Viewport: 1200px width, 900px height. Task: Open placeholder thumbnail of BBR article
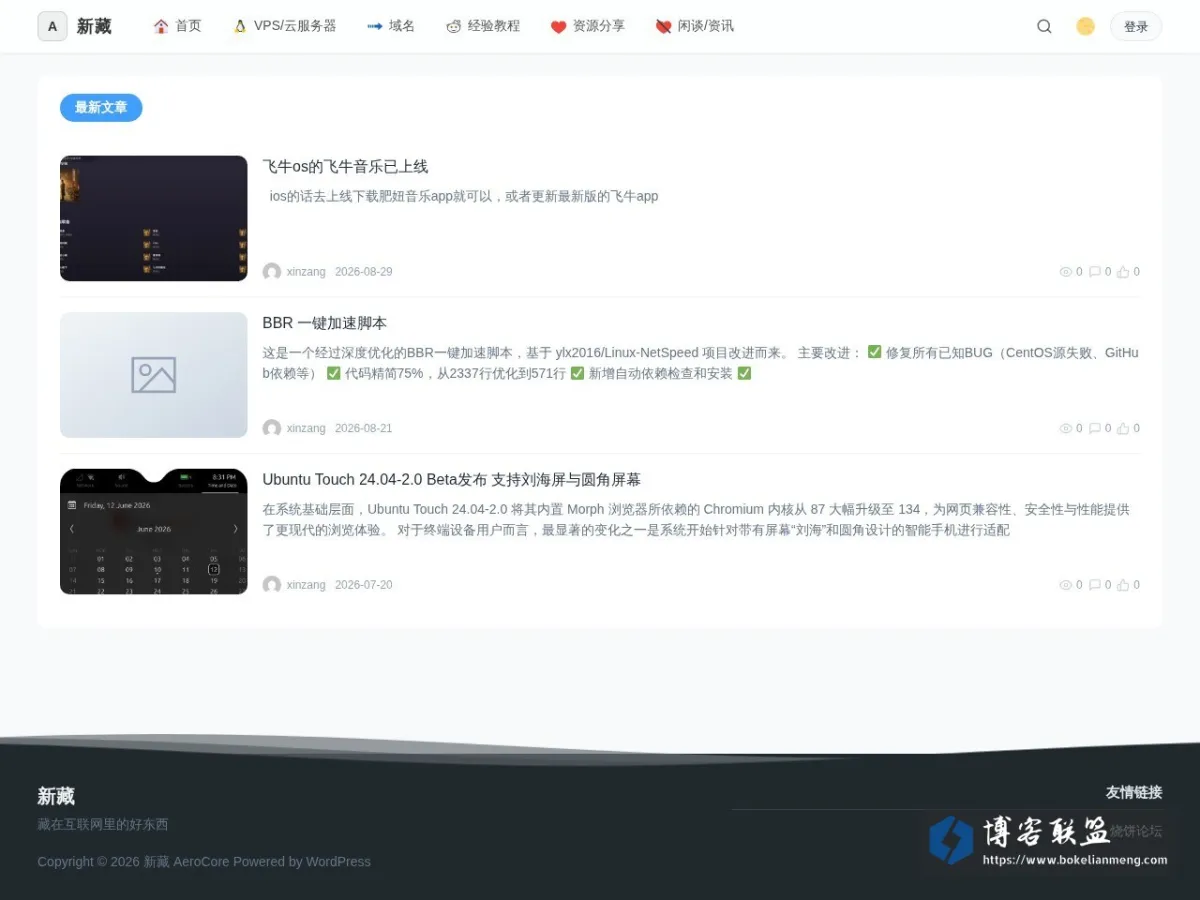click(153, 375)
